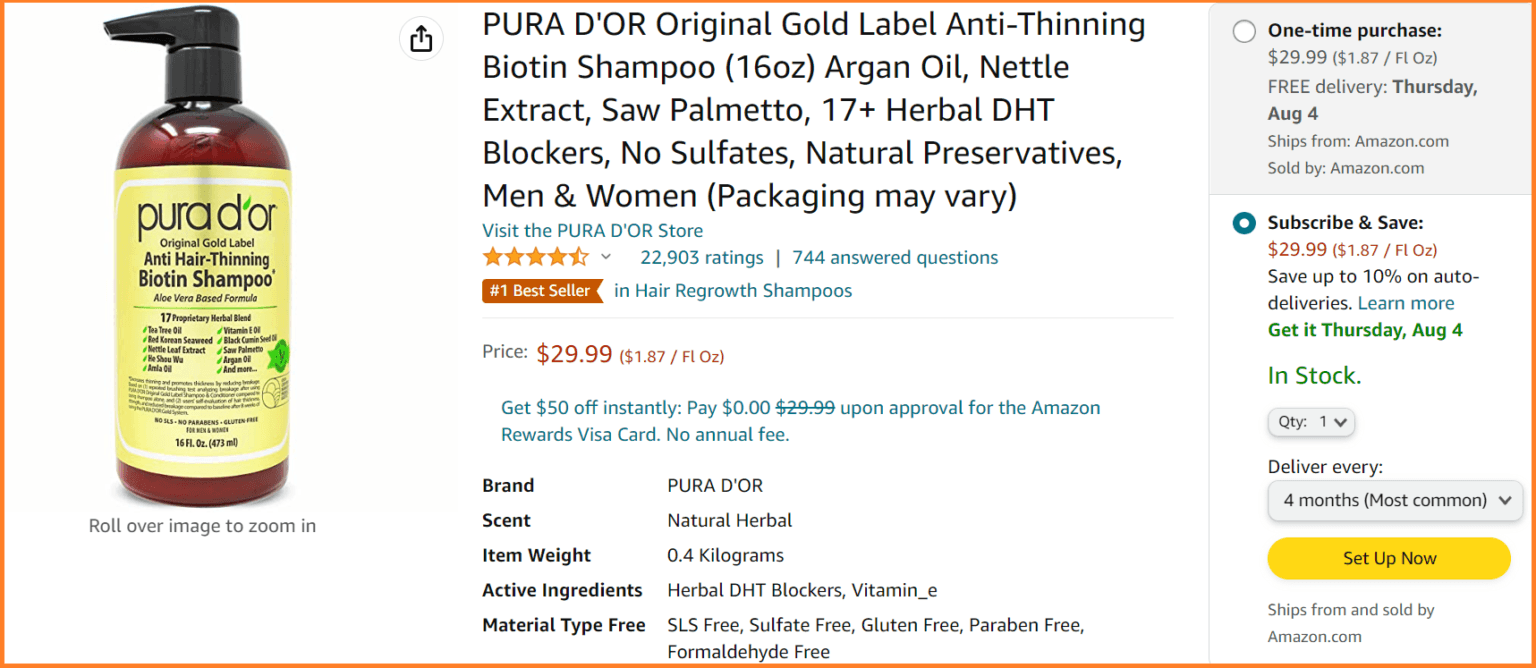The height and width of the screenshot is (668, 1536).
Task: Click the #1 Best Seller badge
Action: [542, 291]
